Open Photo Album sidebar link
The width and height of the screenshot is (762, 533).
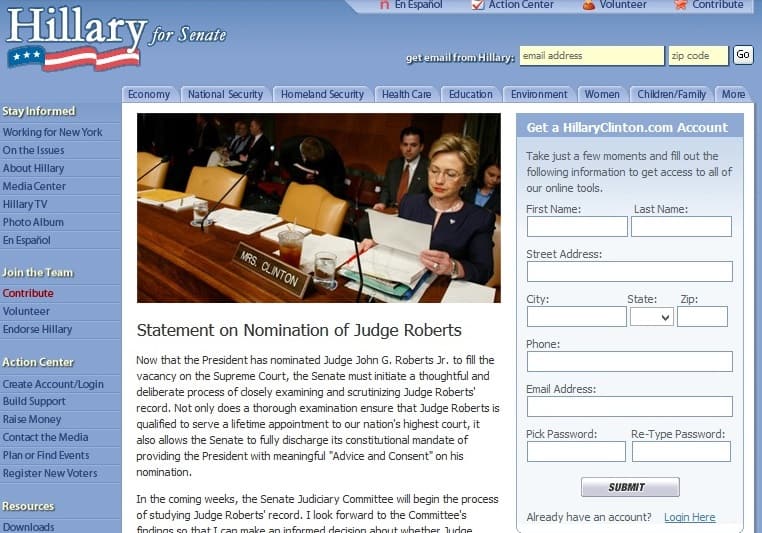(33, 222)
